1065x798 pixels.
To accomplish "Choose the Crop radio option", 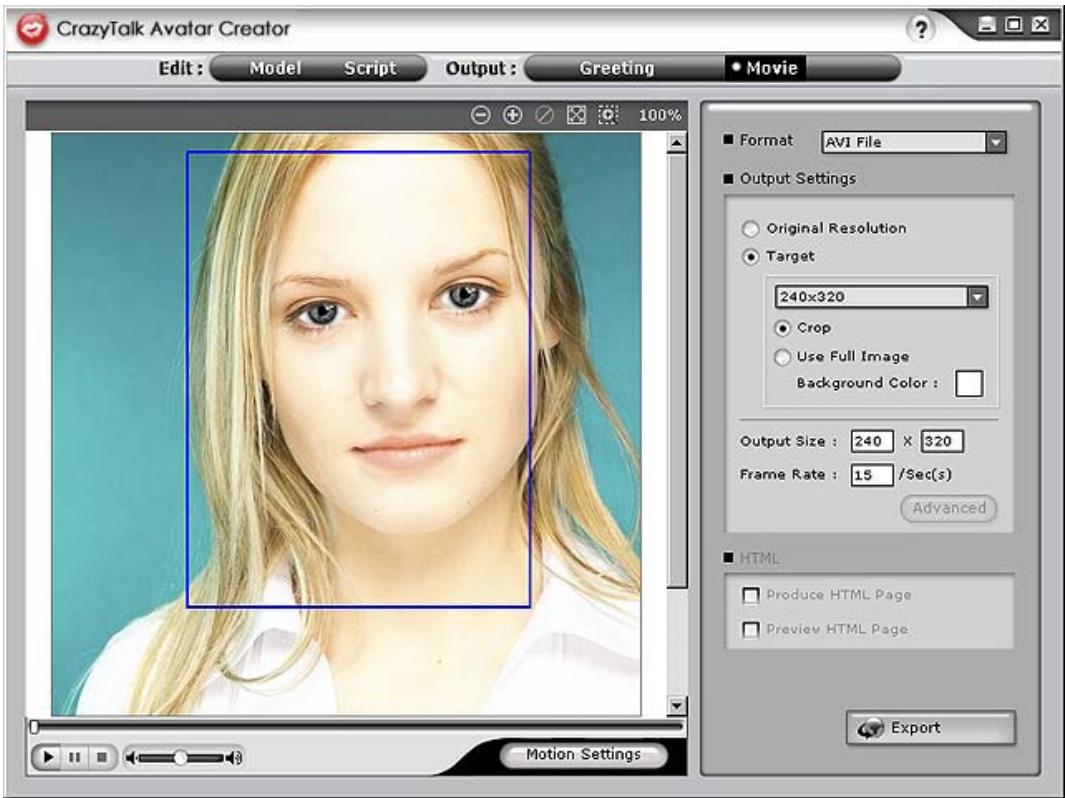I will [x=782, y=328].
